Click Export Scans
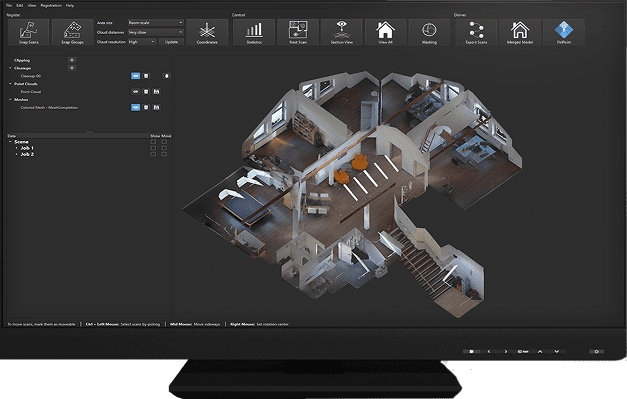Image resolution: width=627 pixels, height=399 pixels. (476, 32)
